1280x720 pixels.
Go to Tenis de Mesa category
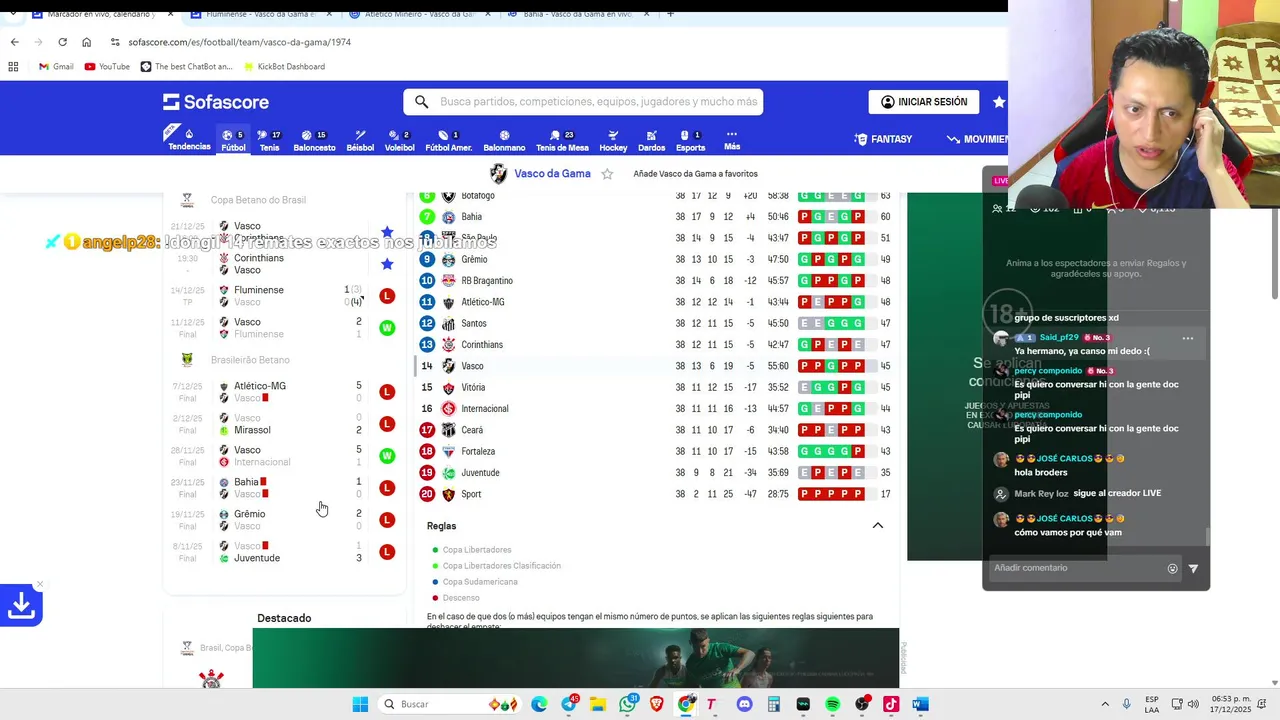tap(562, 140)
